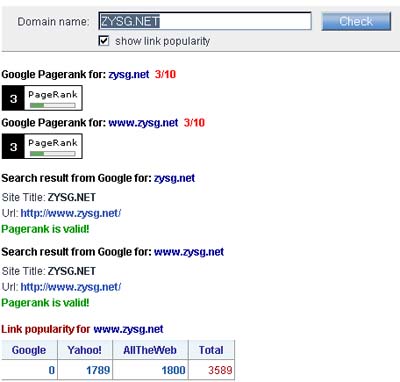
Task: Click the Domain name input field
Action: pyautogui.click(x=205, y=21)
